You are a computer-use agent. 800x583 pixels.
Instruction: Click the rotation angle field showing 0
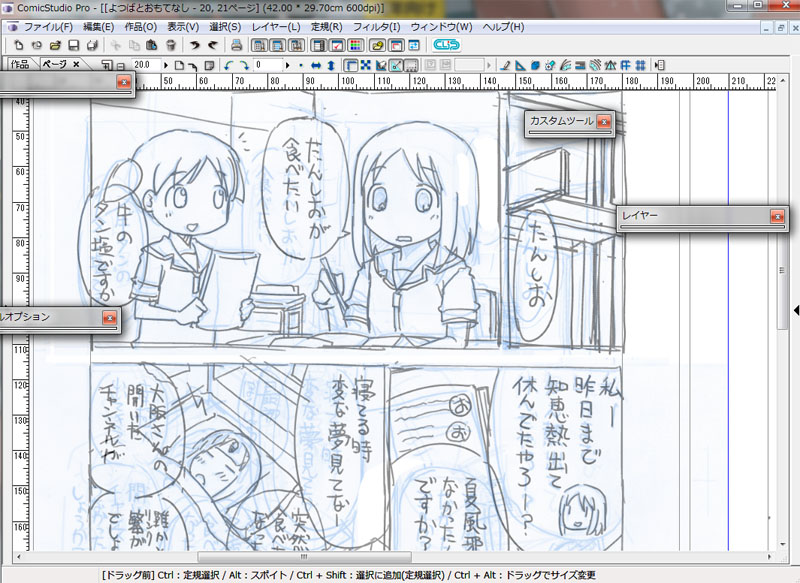pyautogui.click(x=268, y=65)
